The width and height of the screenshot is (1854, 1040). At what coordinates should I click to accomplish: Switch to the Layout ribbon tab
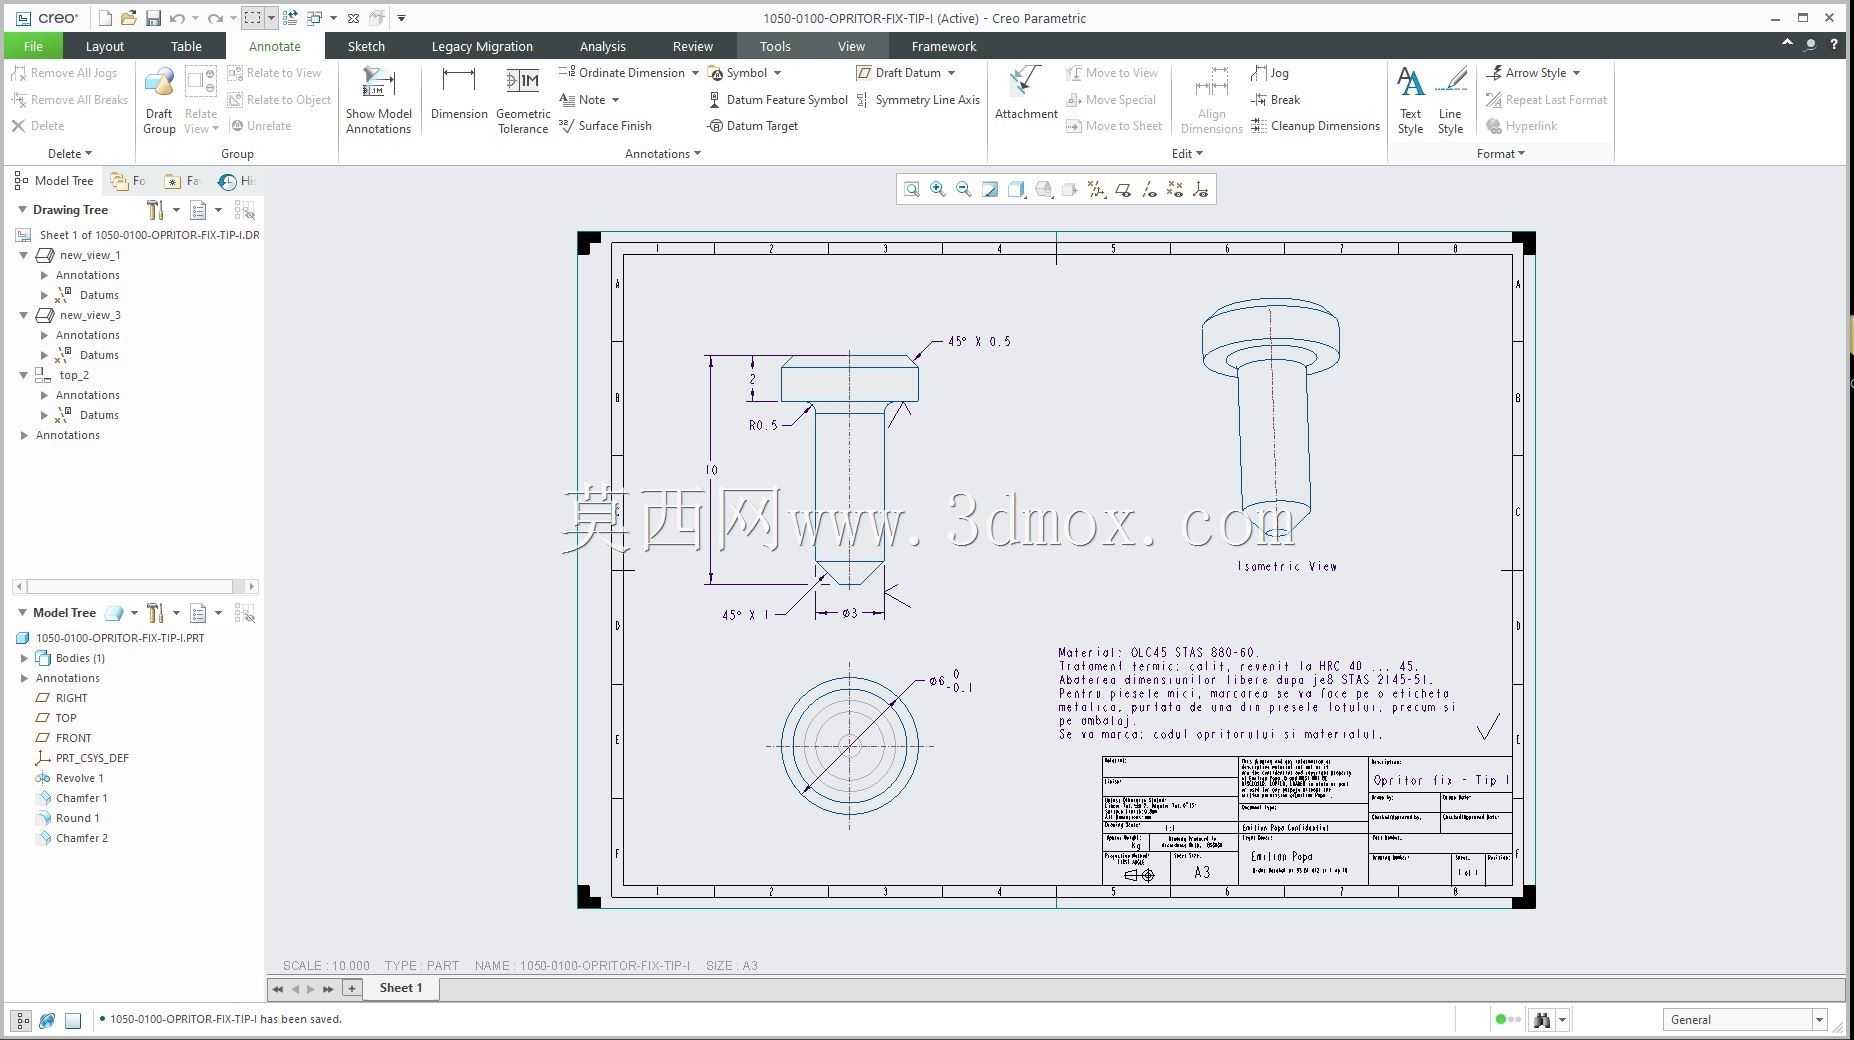104,46
